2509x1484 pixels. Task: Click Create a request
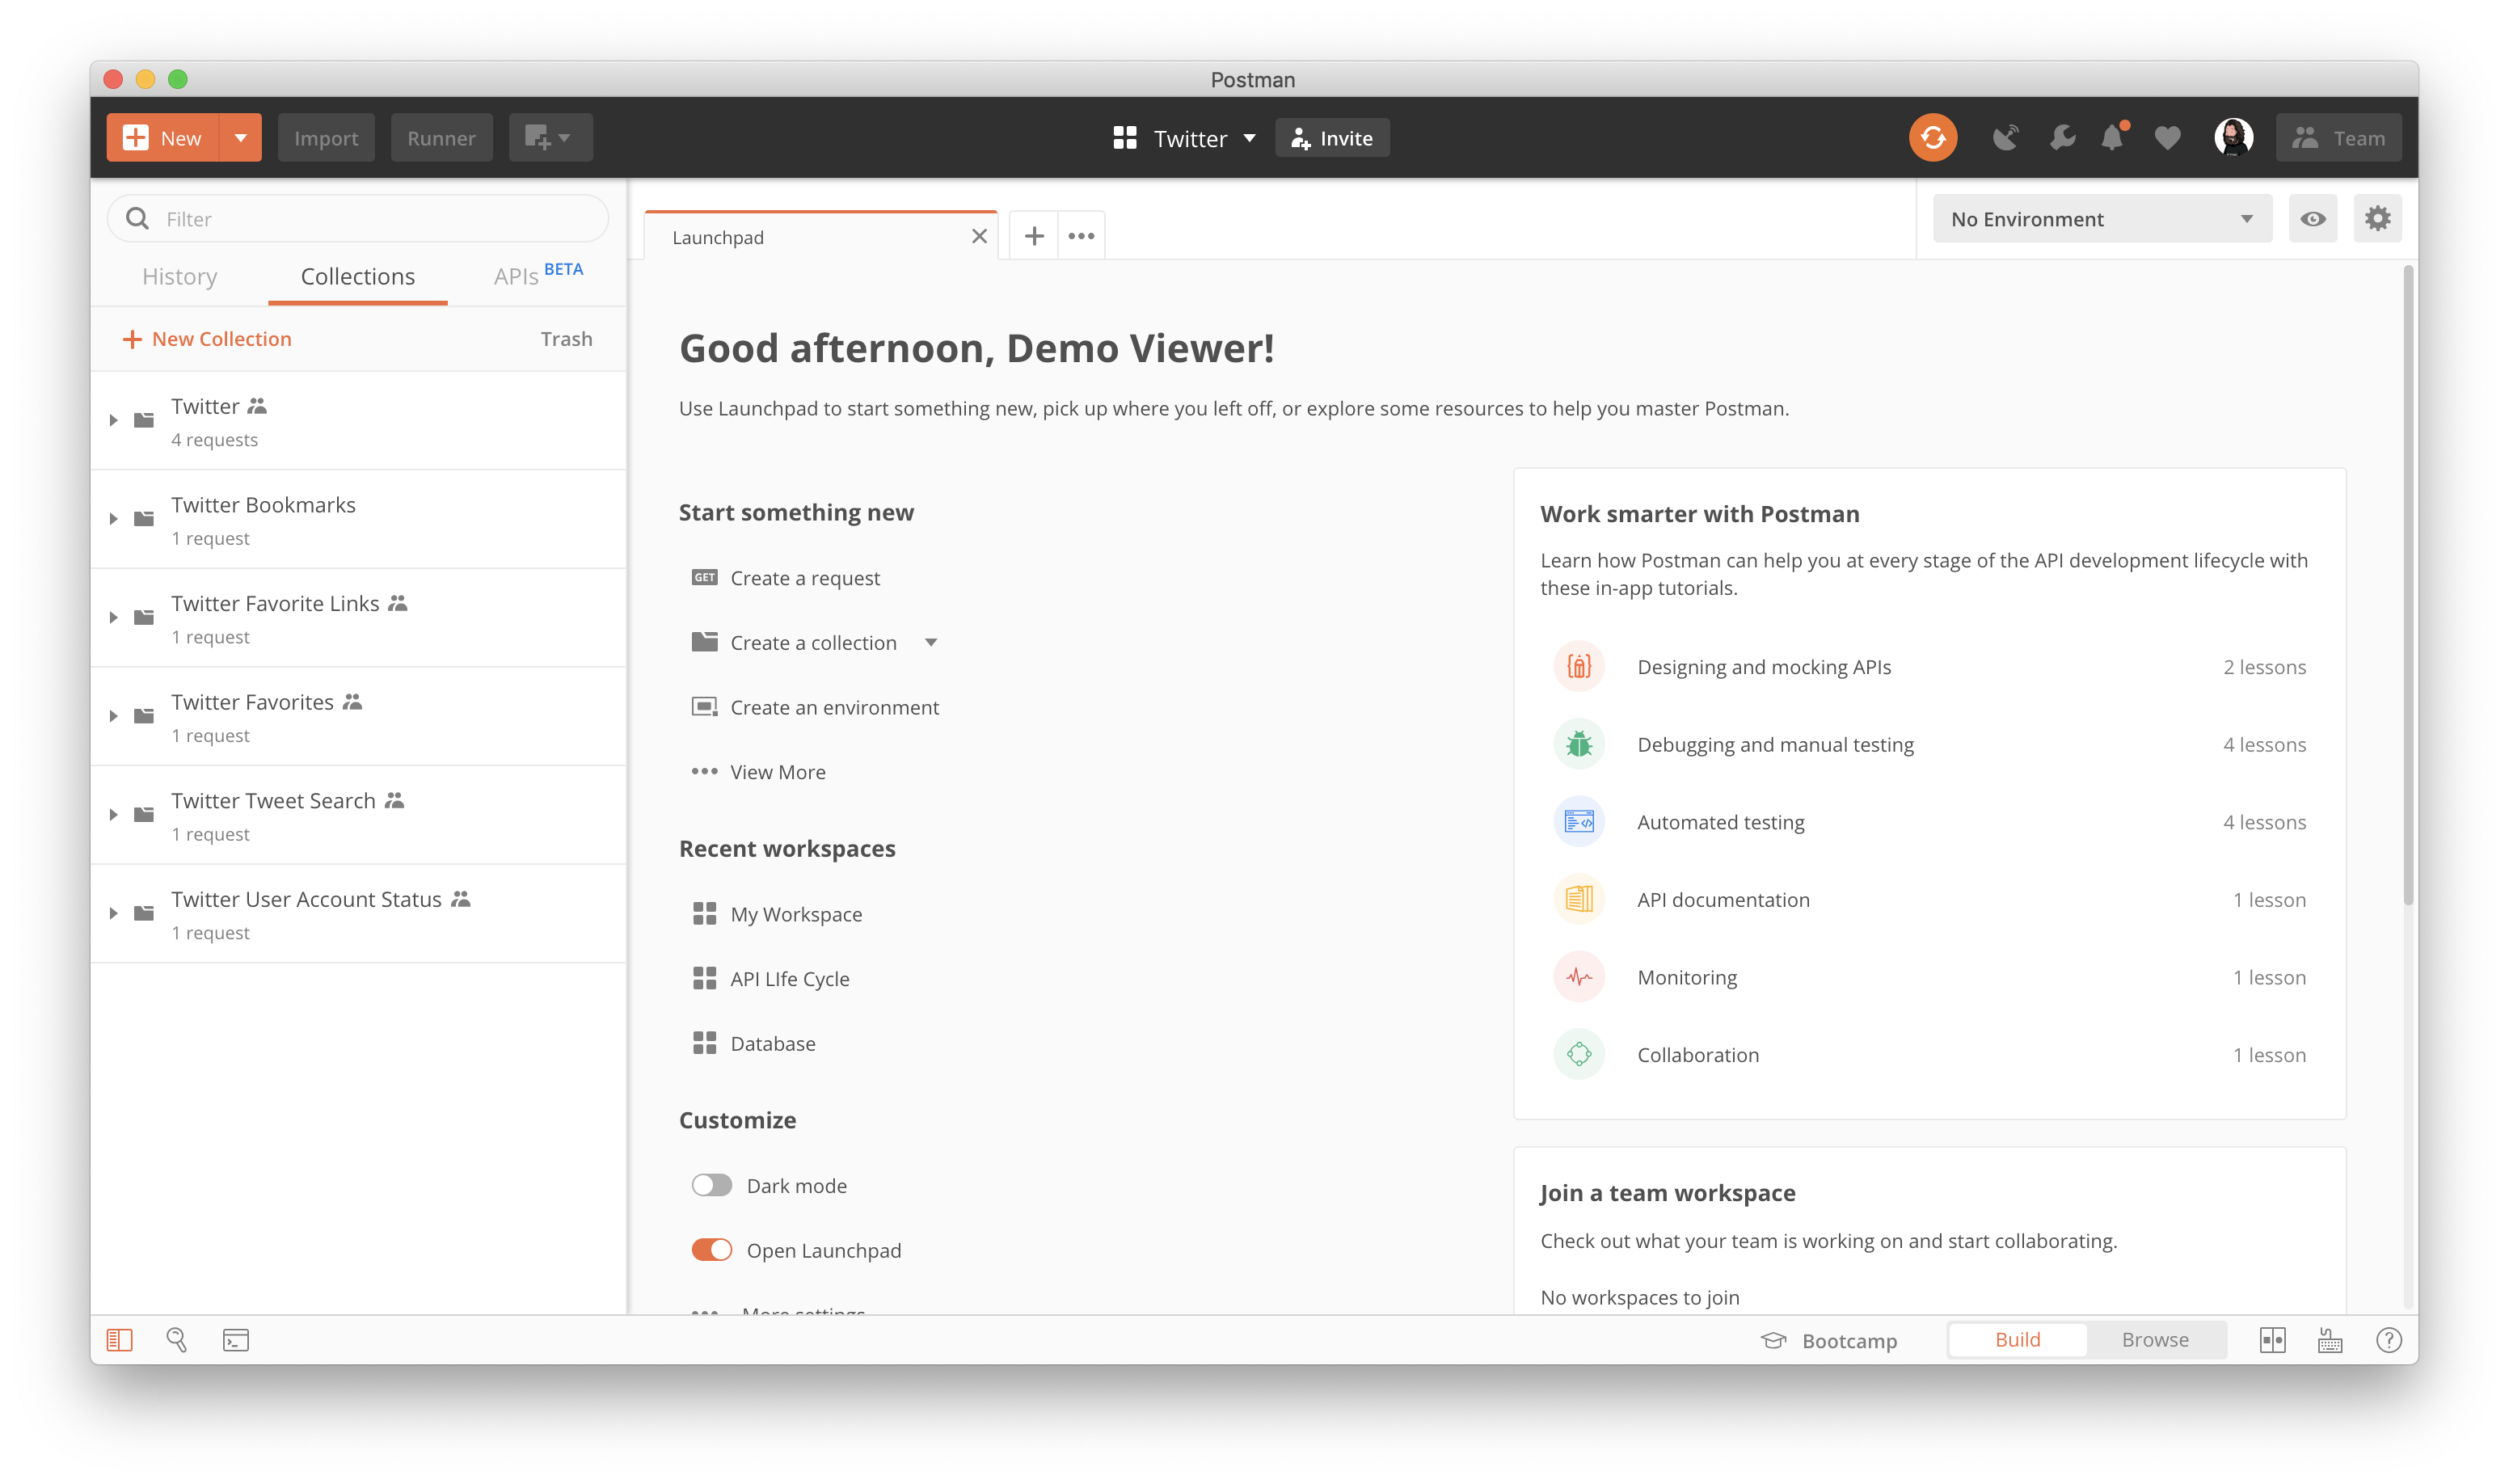coord(786,578)
